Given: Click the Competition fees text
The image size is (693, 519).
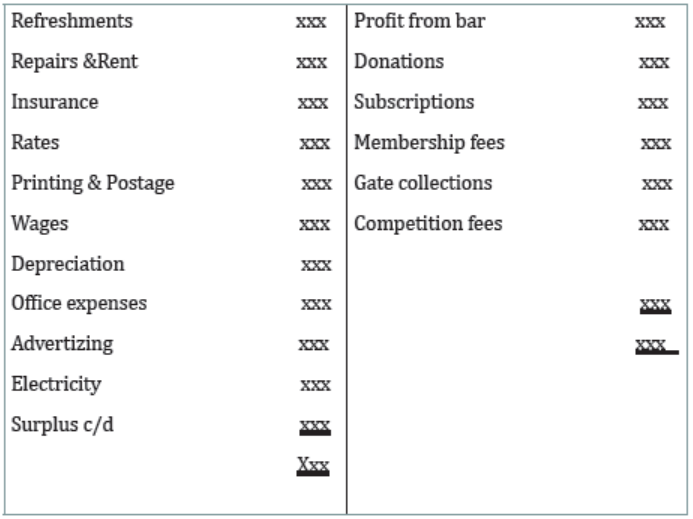Looking at the screenshot, I should pyautogui.click(x=428, y=224).
